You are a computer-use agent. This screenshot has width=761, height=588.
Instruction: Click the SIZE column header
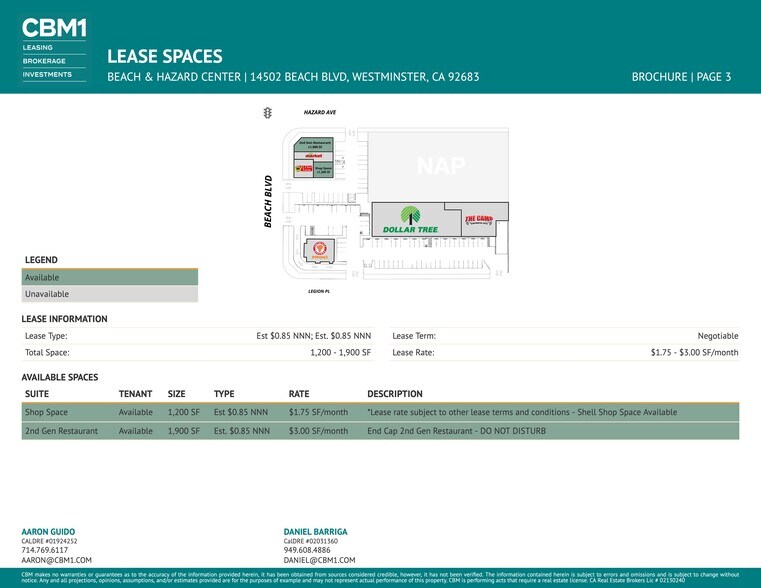coord(177,394)
